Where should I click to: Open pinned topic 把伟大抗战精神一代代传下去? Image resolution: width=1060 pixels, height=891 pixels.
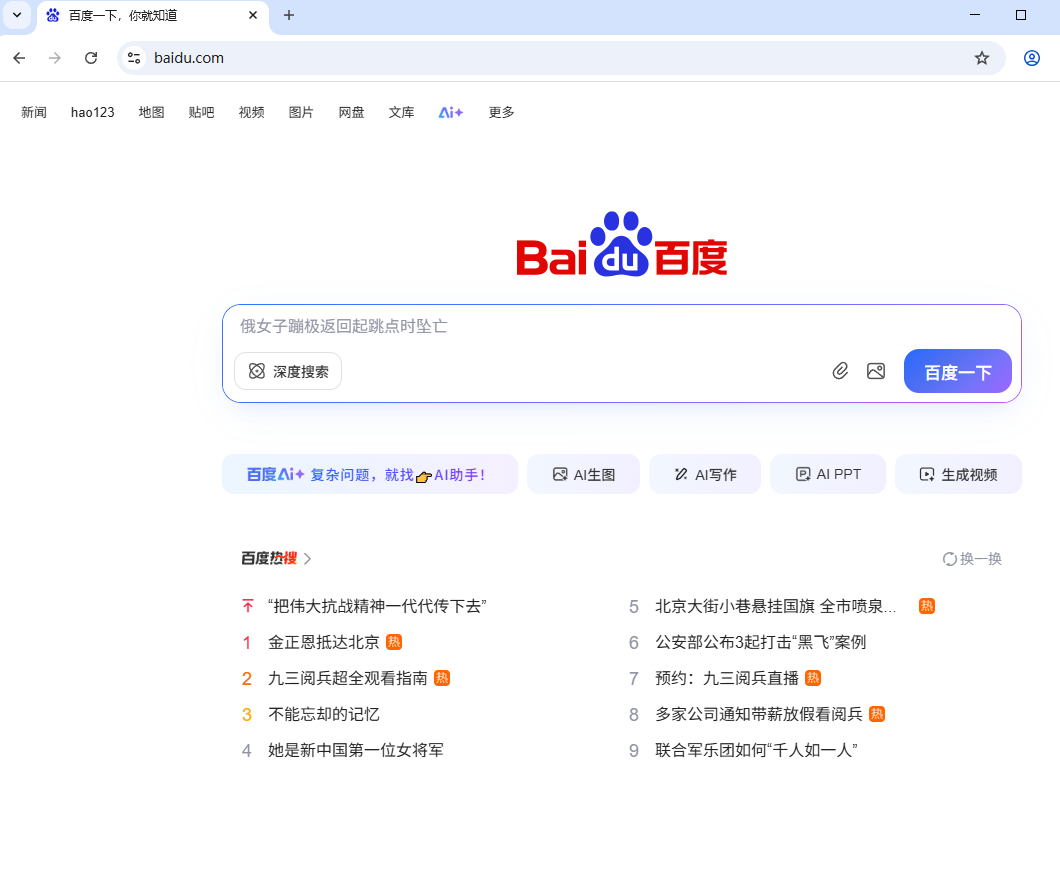click(x=377, y=606)
